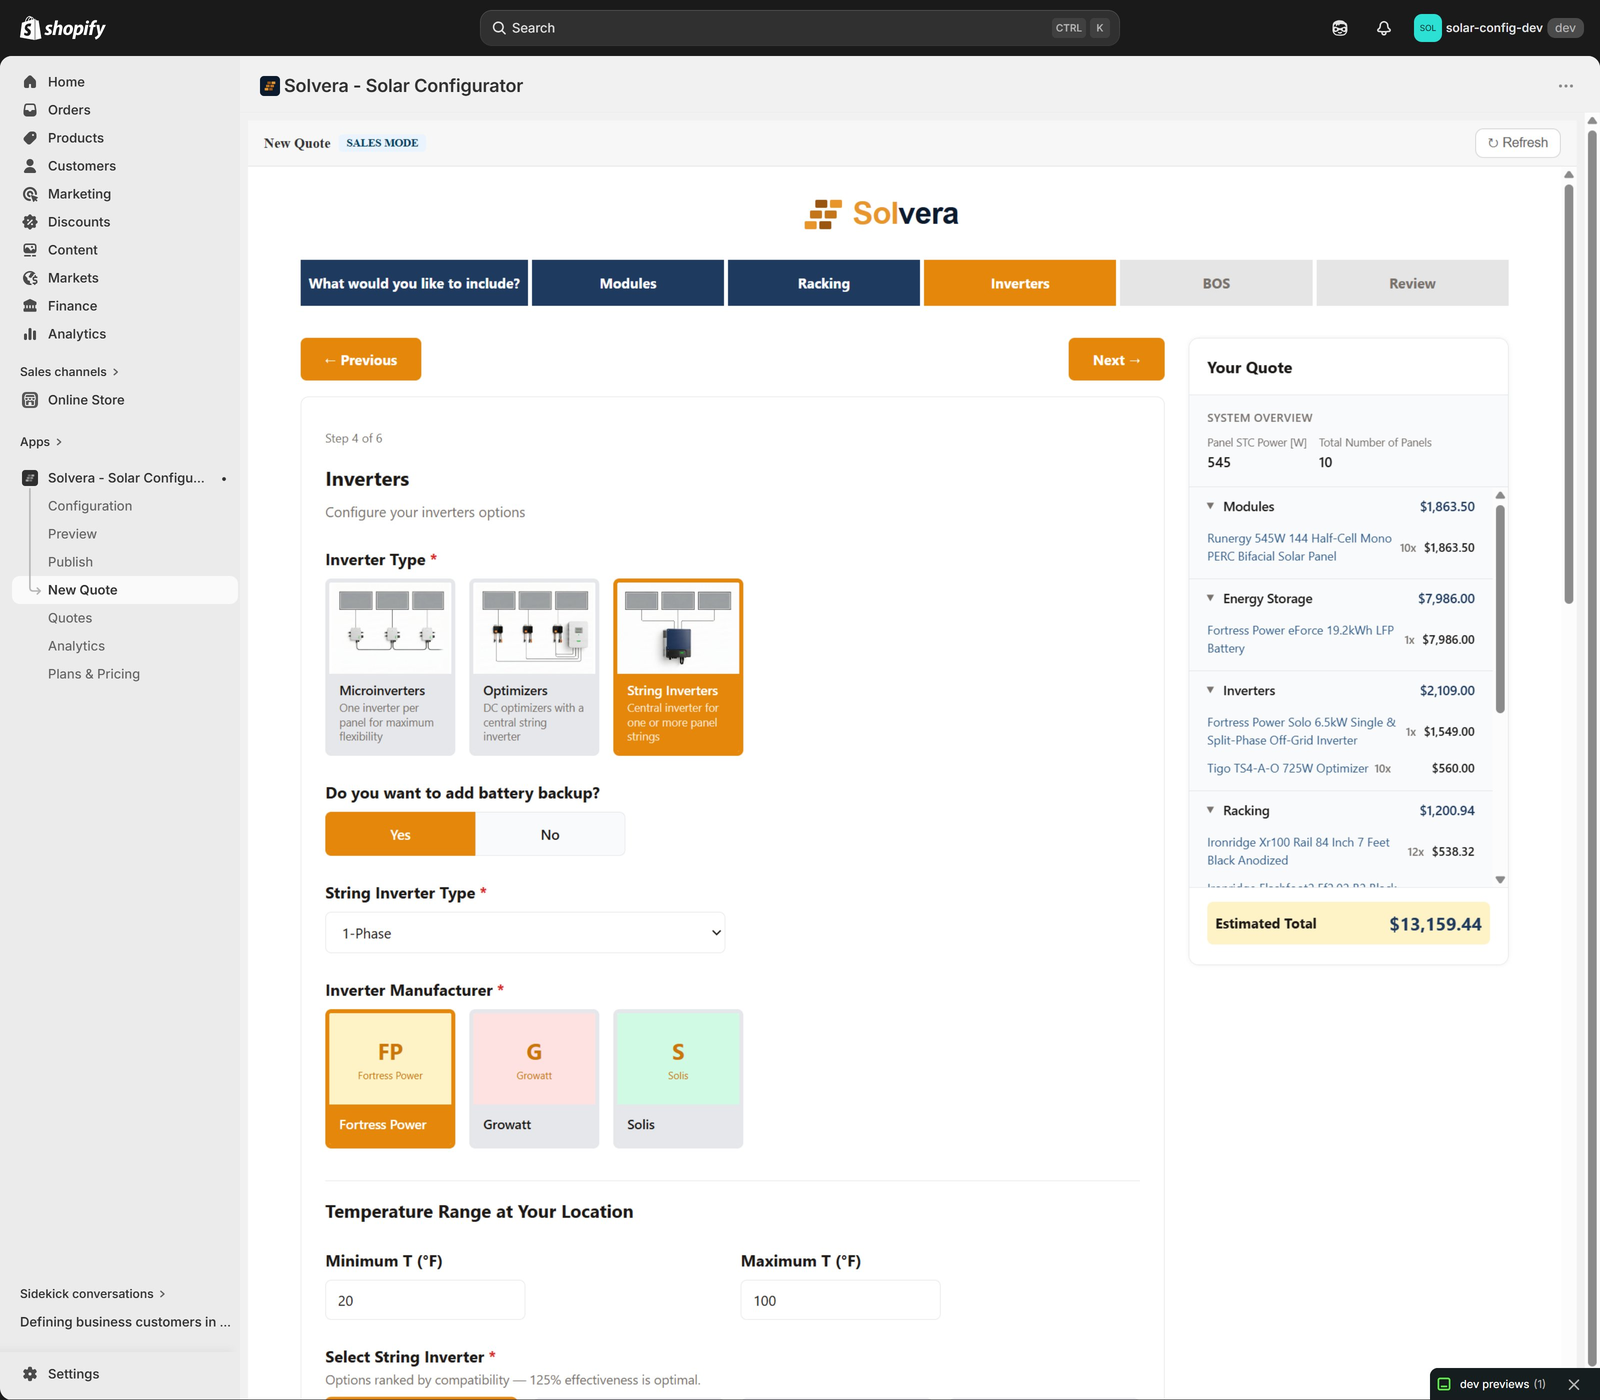The image size is (1600, 1400).
Task: Collapse the Modules quote section
Action: tap(1211, 506)
